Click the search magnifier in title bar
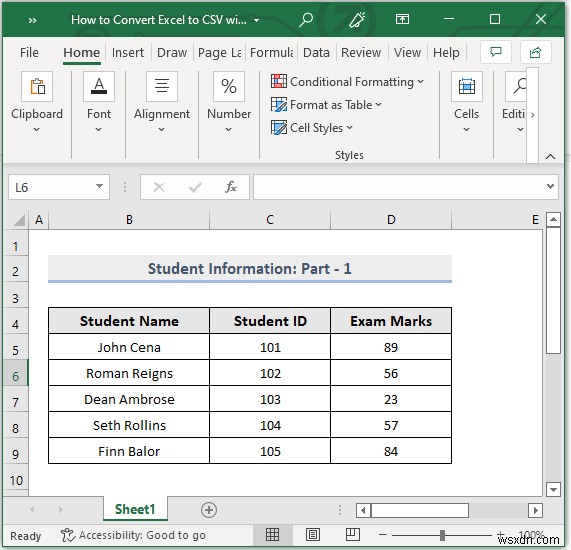571x550 pixels. click(x=306, y=19)
